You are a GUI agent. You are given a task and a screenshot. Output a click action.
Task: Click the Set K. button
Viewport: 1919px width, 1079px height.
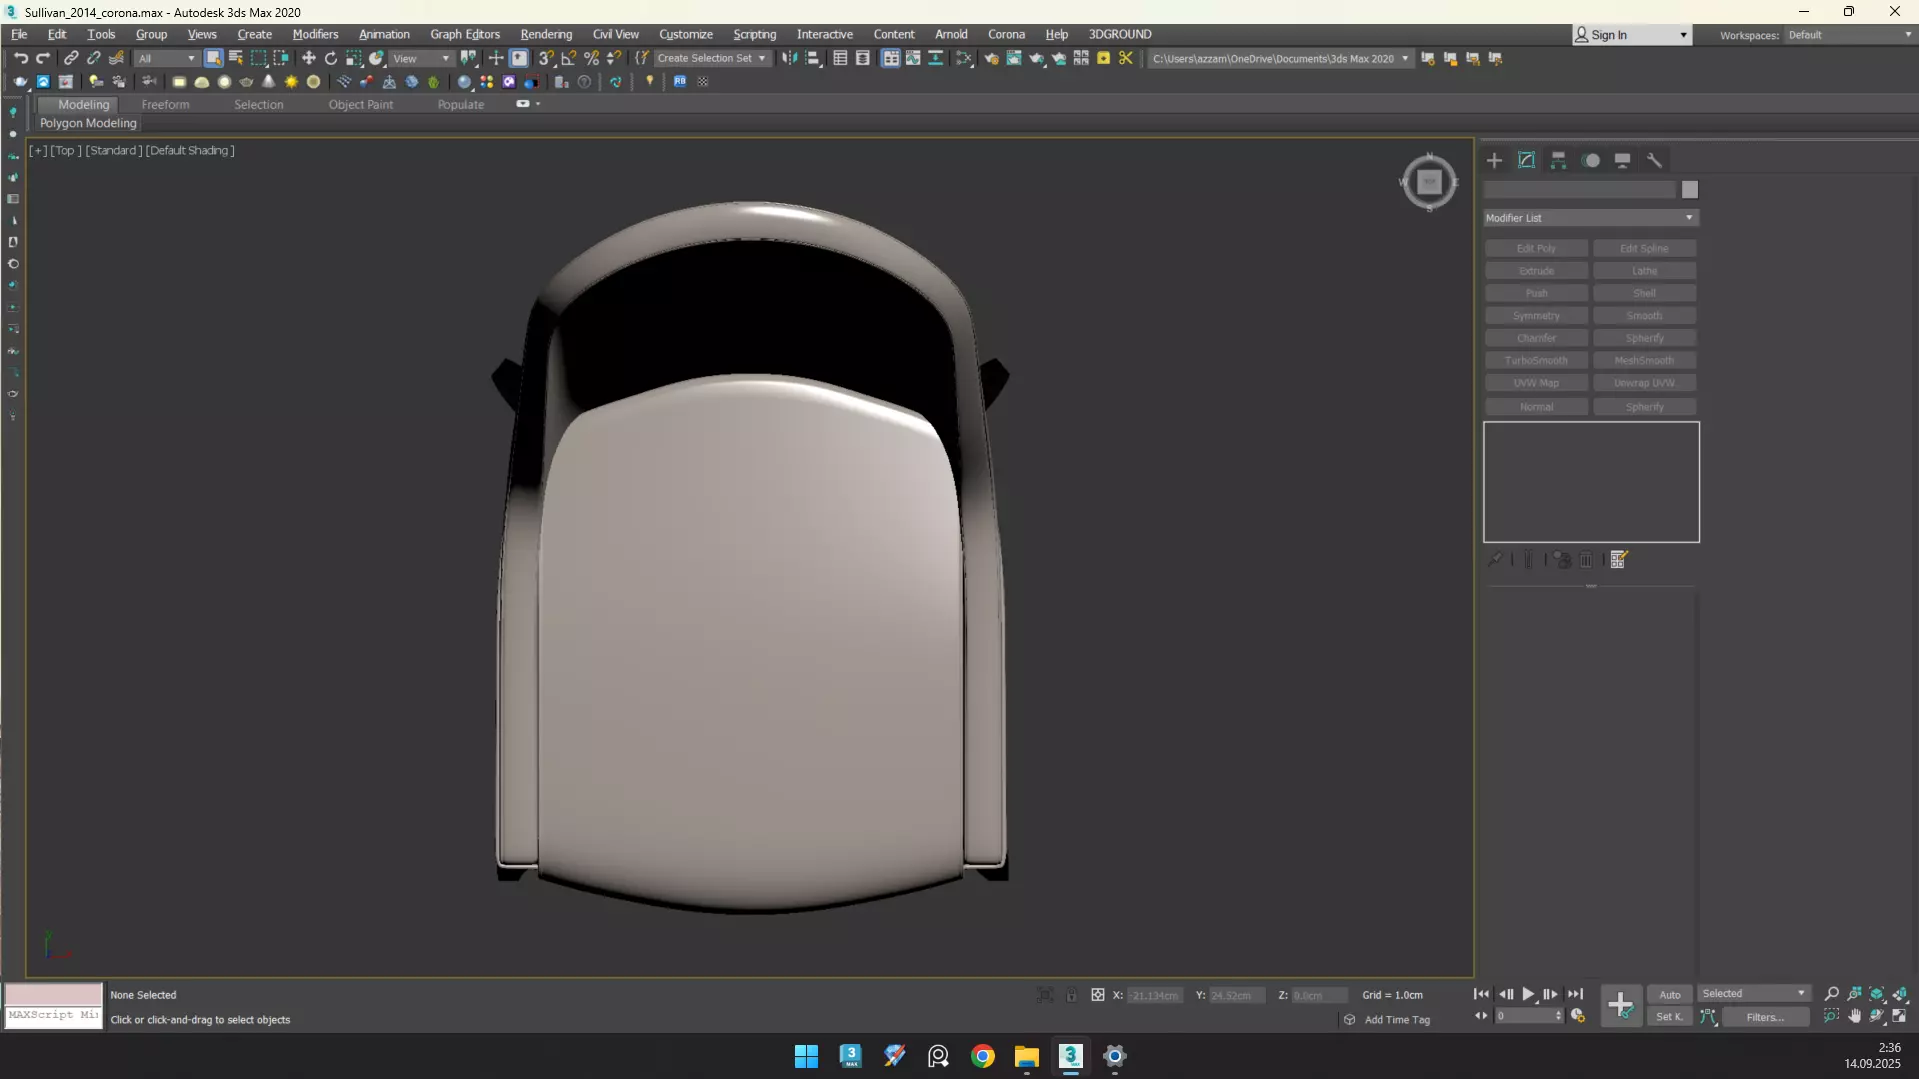[x=1669, y=1017]
